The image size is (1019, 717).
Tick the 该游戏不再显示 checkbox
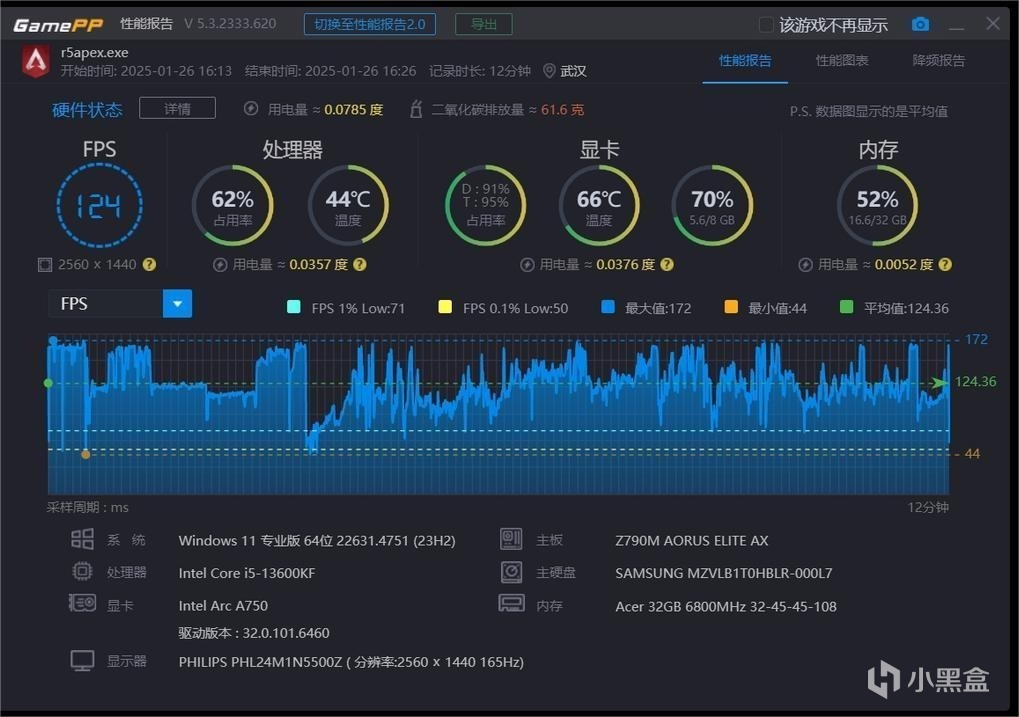coord(766,25)
